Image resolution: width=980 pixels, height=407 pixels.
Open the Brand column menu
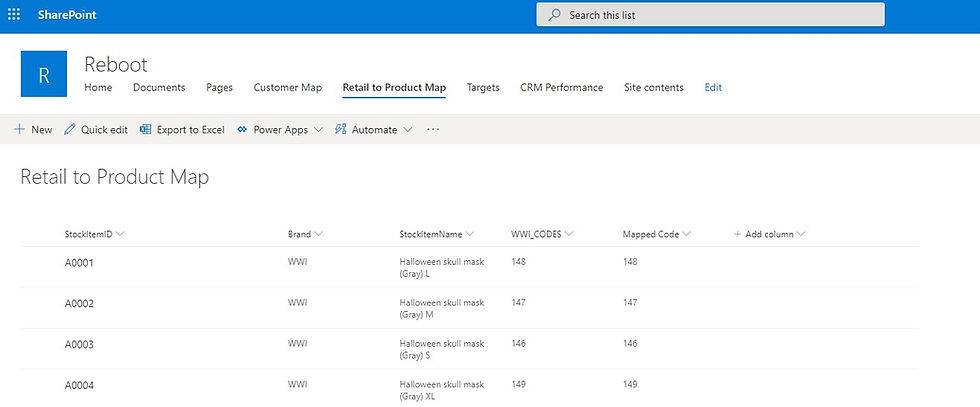coord(319,234)
